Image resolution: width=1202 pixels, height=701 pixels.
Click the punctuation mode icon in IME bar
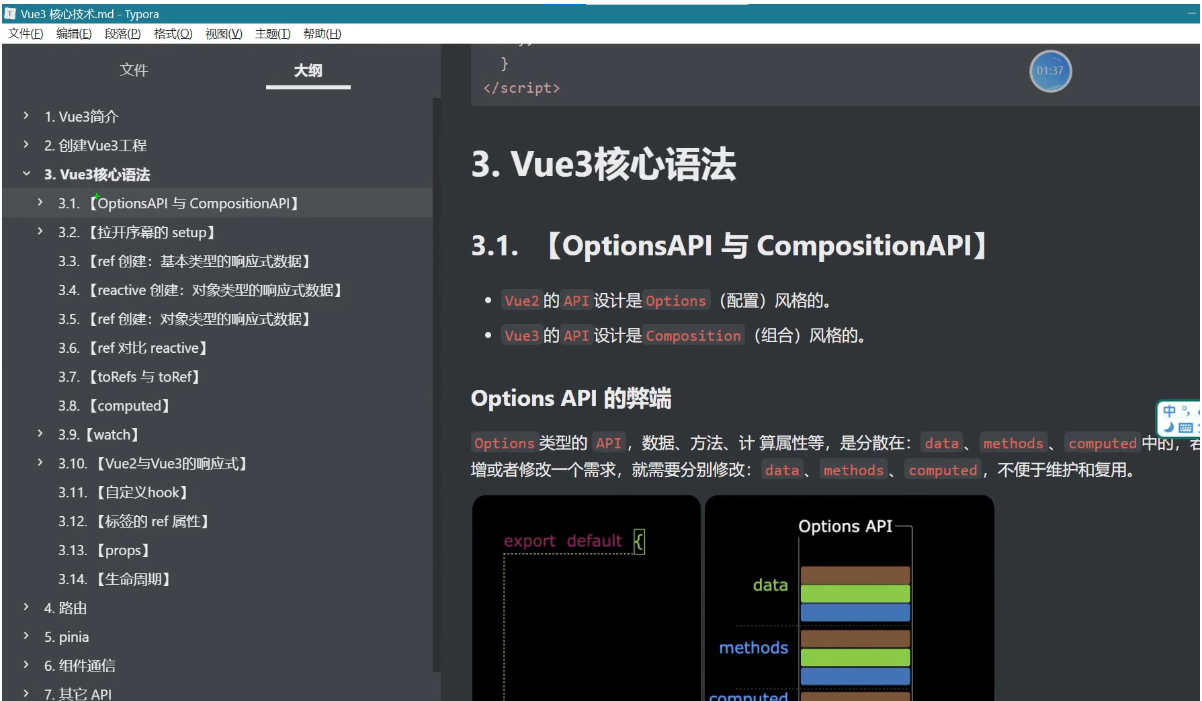click(1187, 411)
